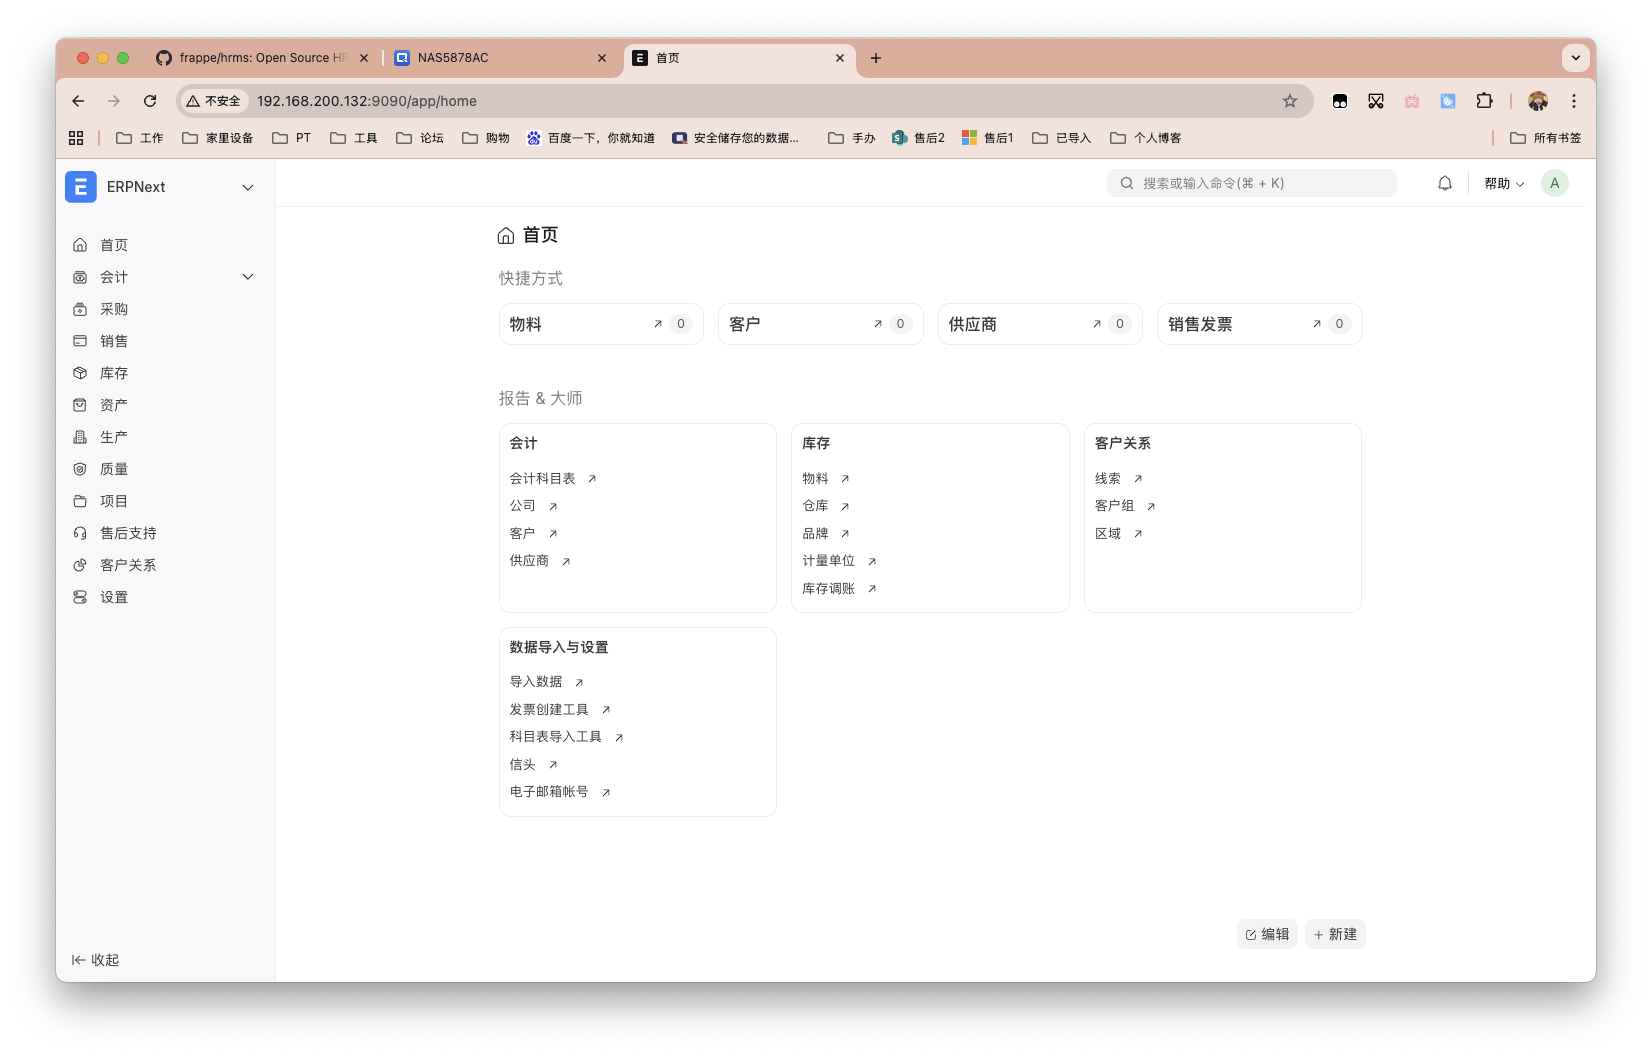Select the 项目 sidebar icon
The image size is (1652, 1056).
pyautogui.click(x=80, y=501)
